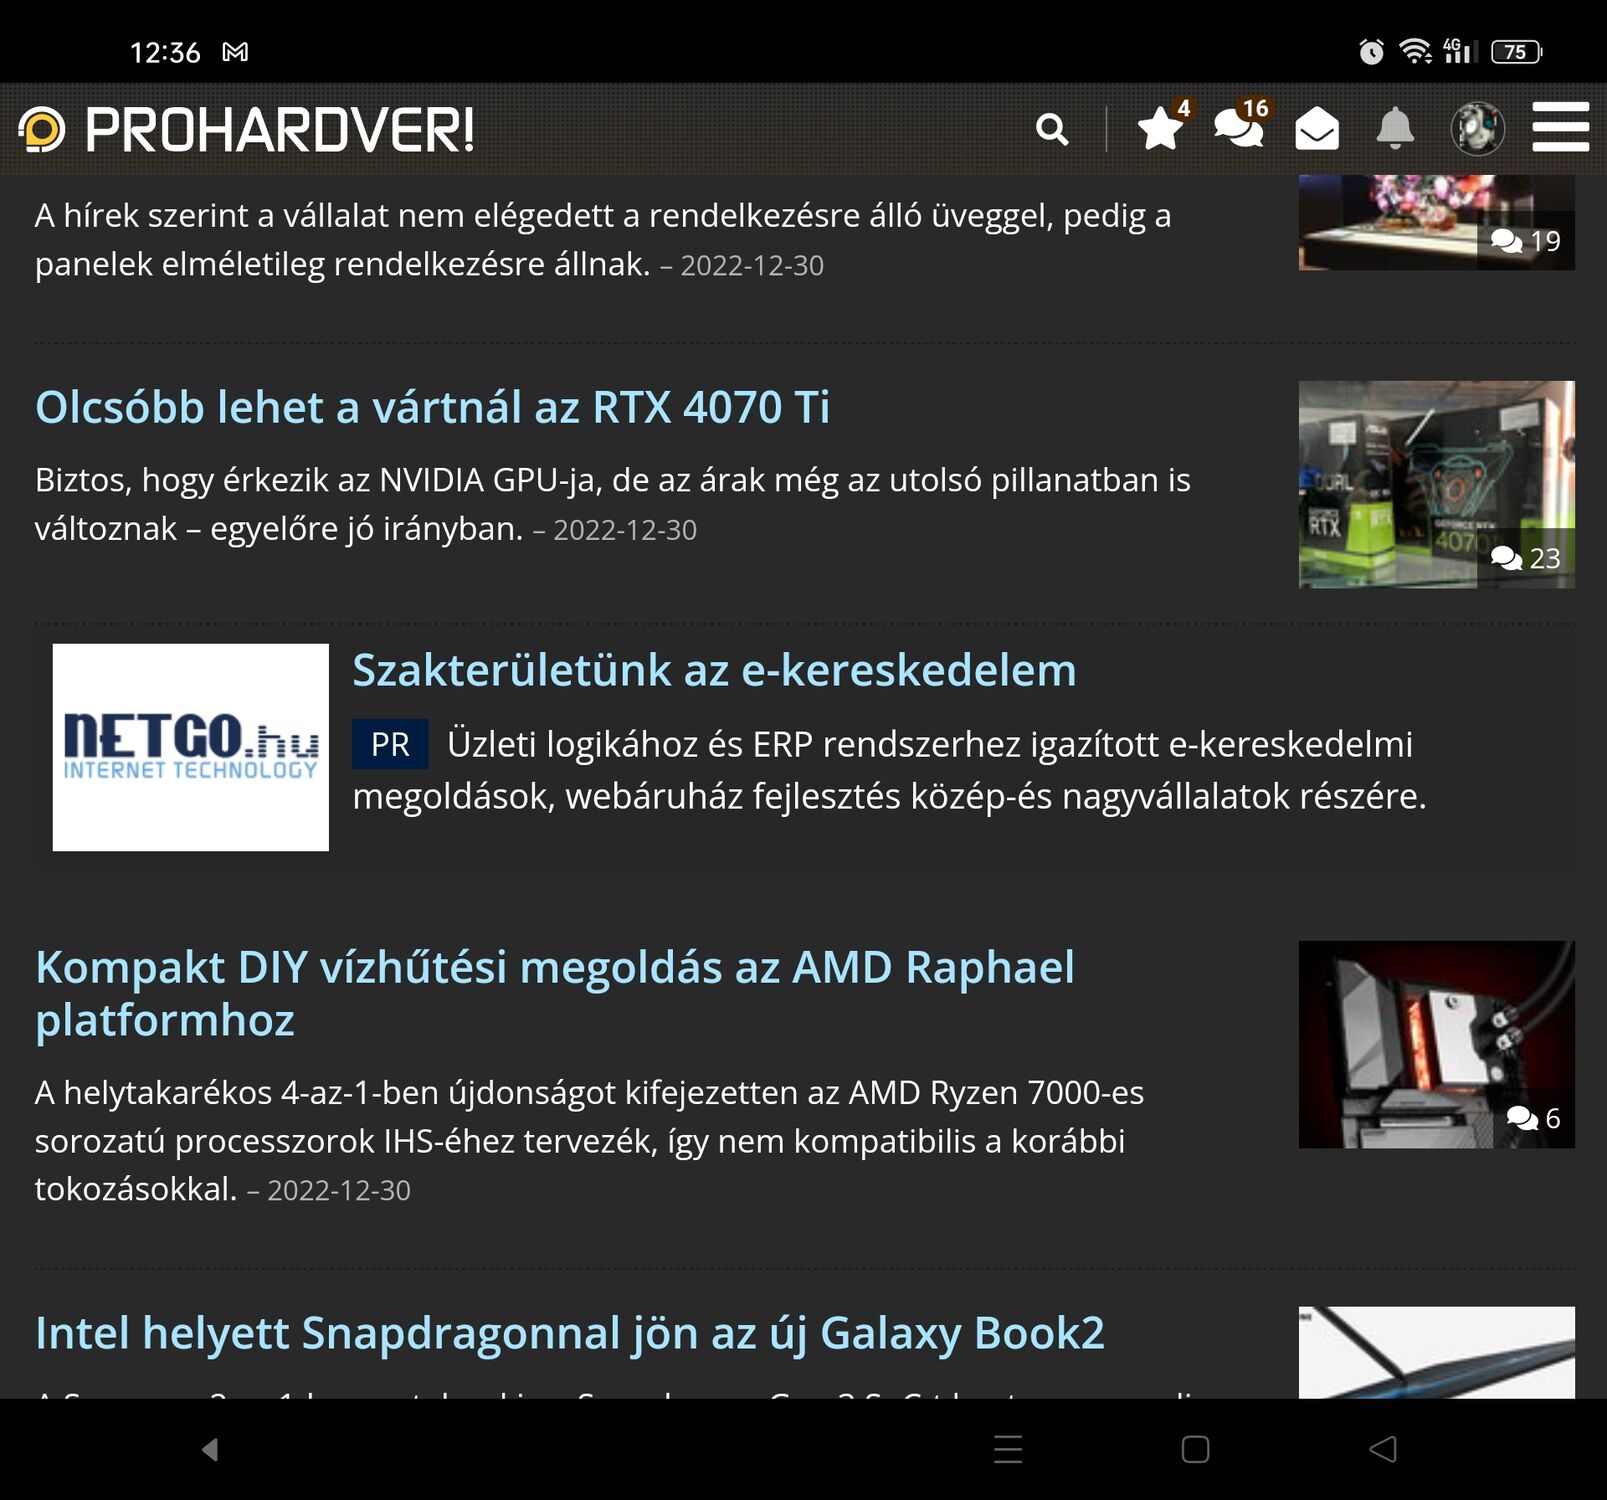This screenshot has height=1500, width=1607.
Task: Open user profile avatar
Action: [1477, 129]
